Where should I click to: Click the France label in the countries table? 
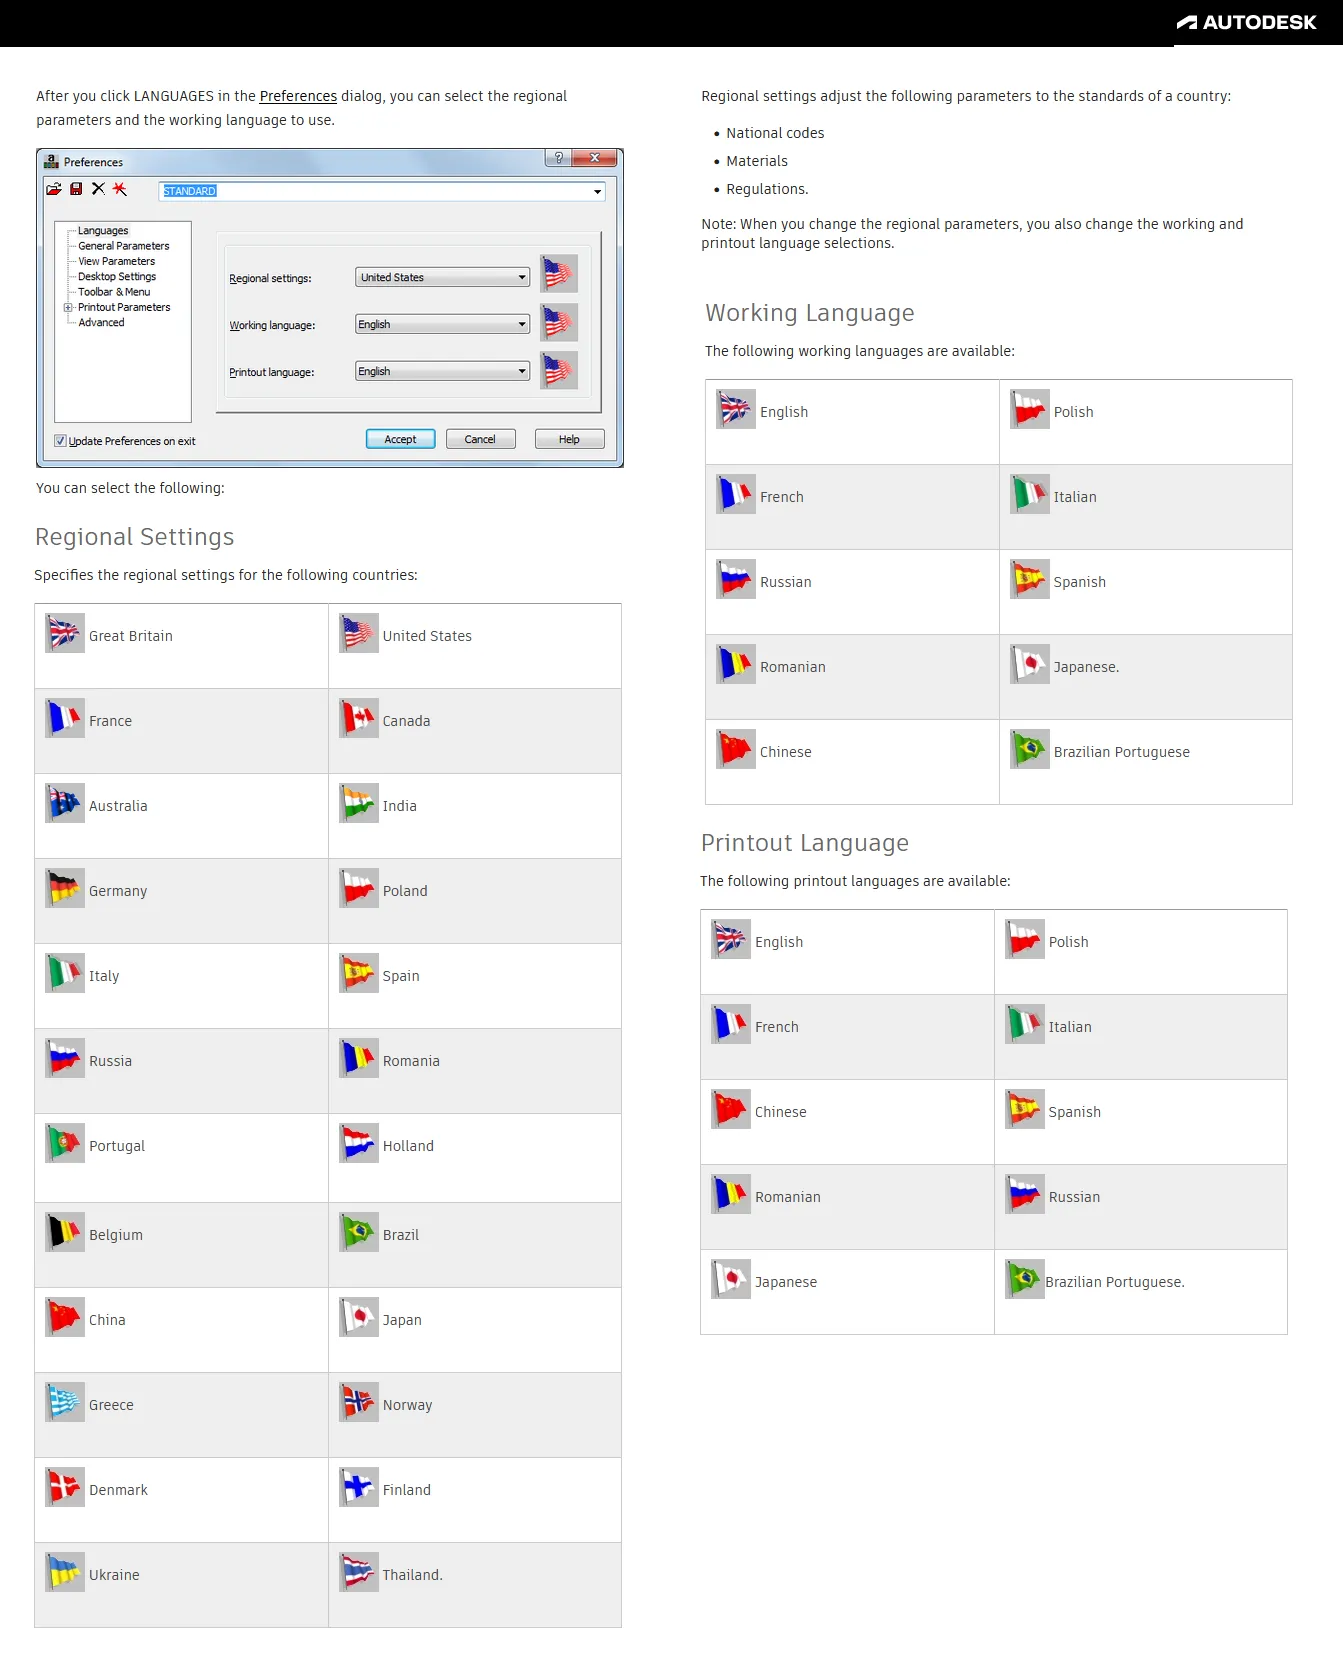pyautogui.click(x=110, y=721)
